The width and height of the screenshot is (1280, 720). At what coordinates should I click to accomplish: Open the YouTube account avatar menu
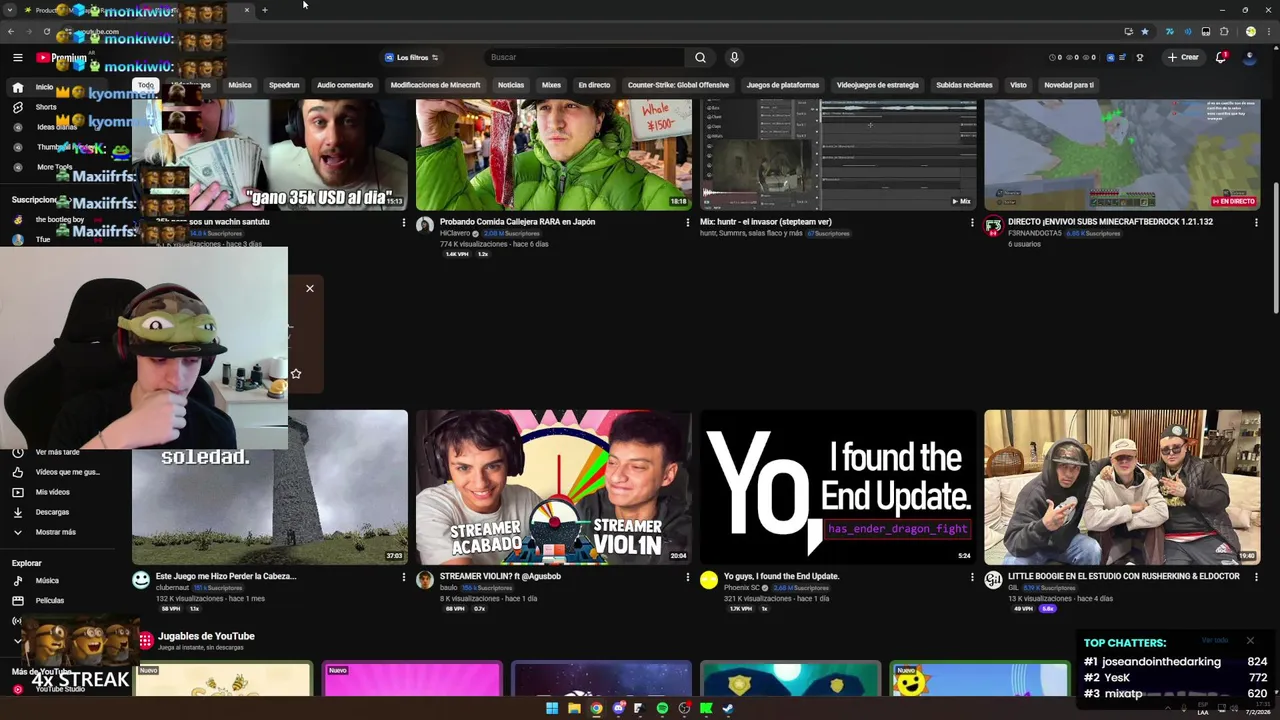pos(1249,57)
